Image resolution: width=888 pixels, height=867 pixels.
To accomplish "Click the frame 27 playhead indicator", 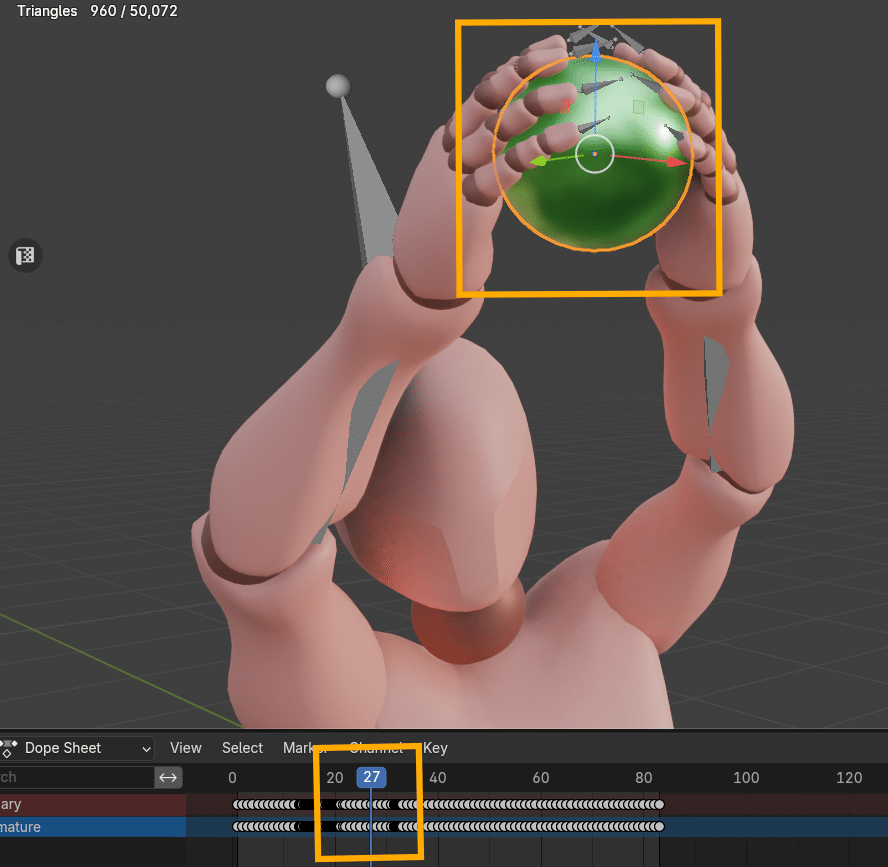I will 371,777.
